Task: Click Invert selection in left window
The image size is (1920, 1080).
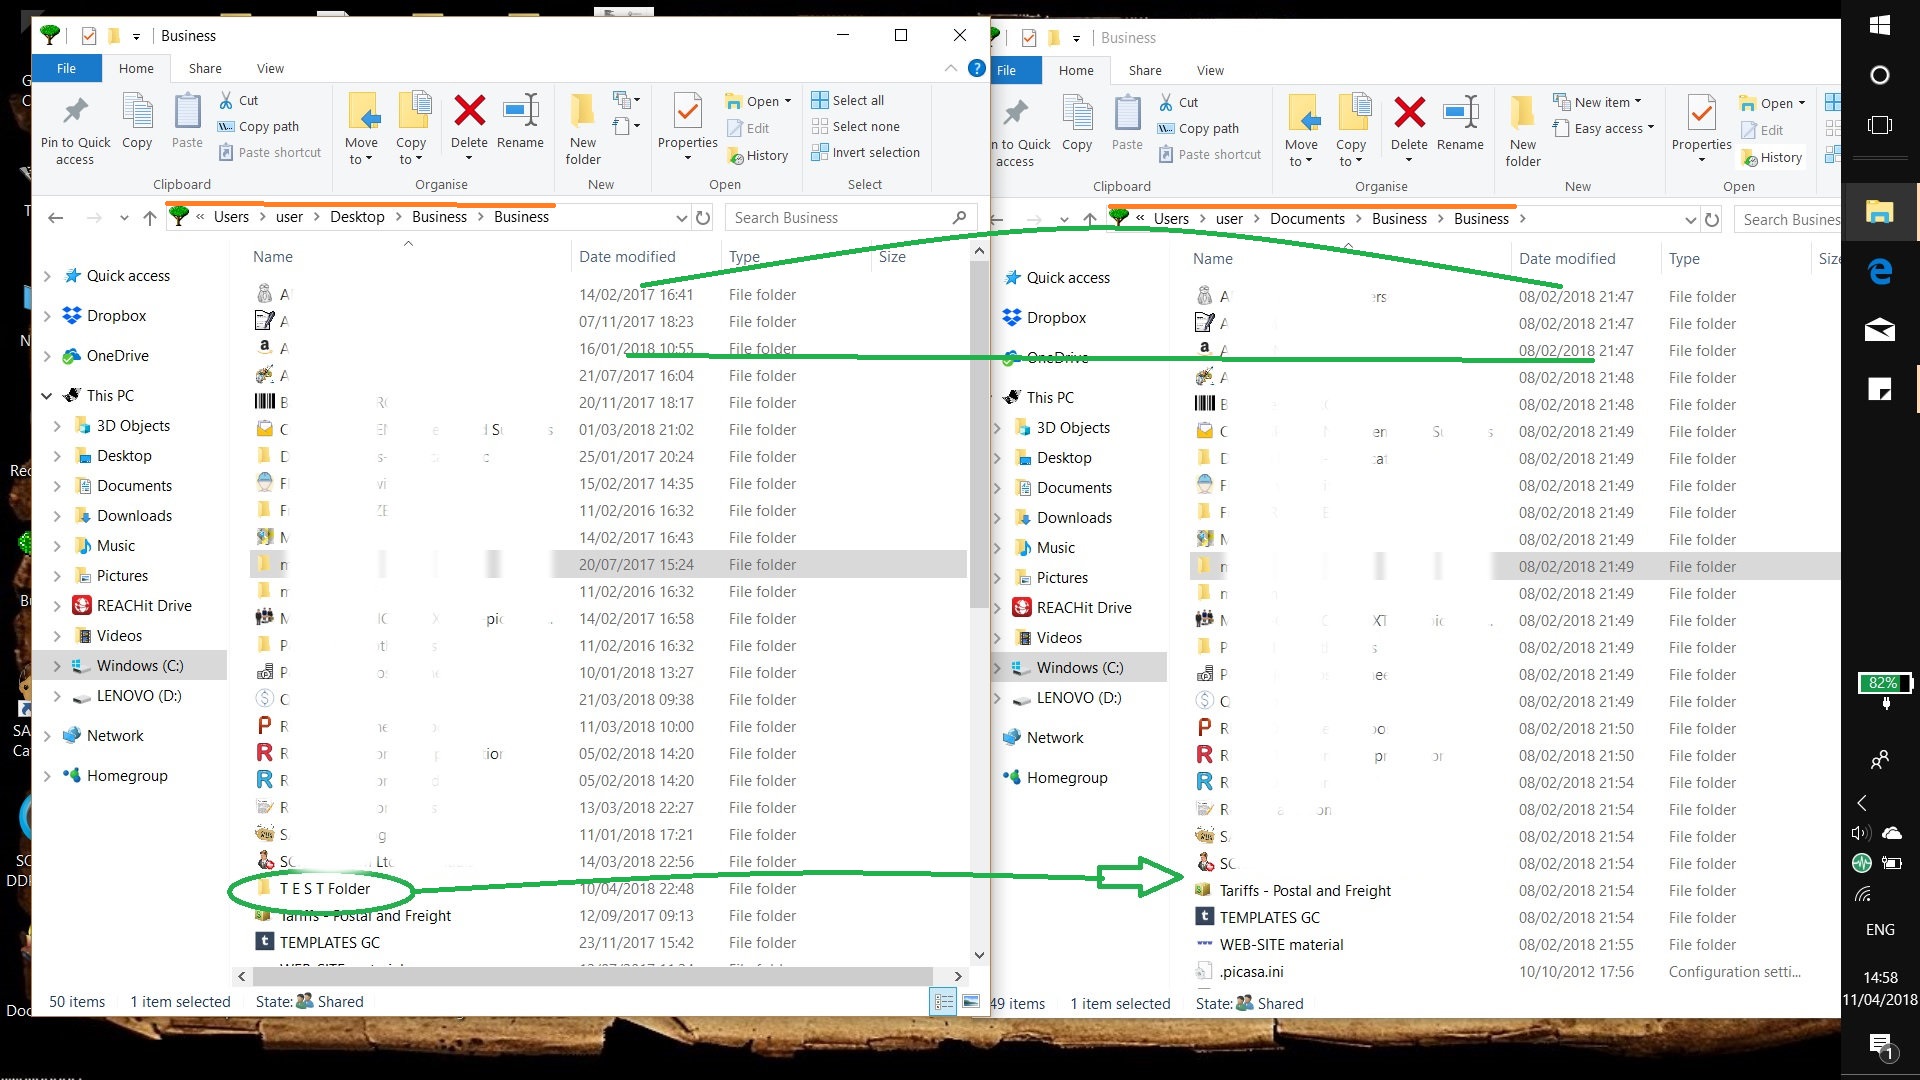Action: click(x=866, y=152)
